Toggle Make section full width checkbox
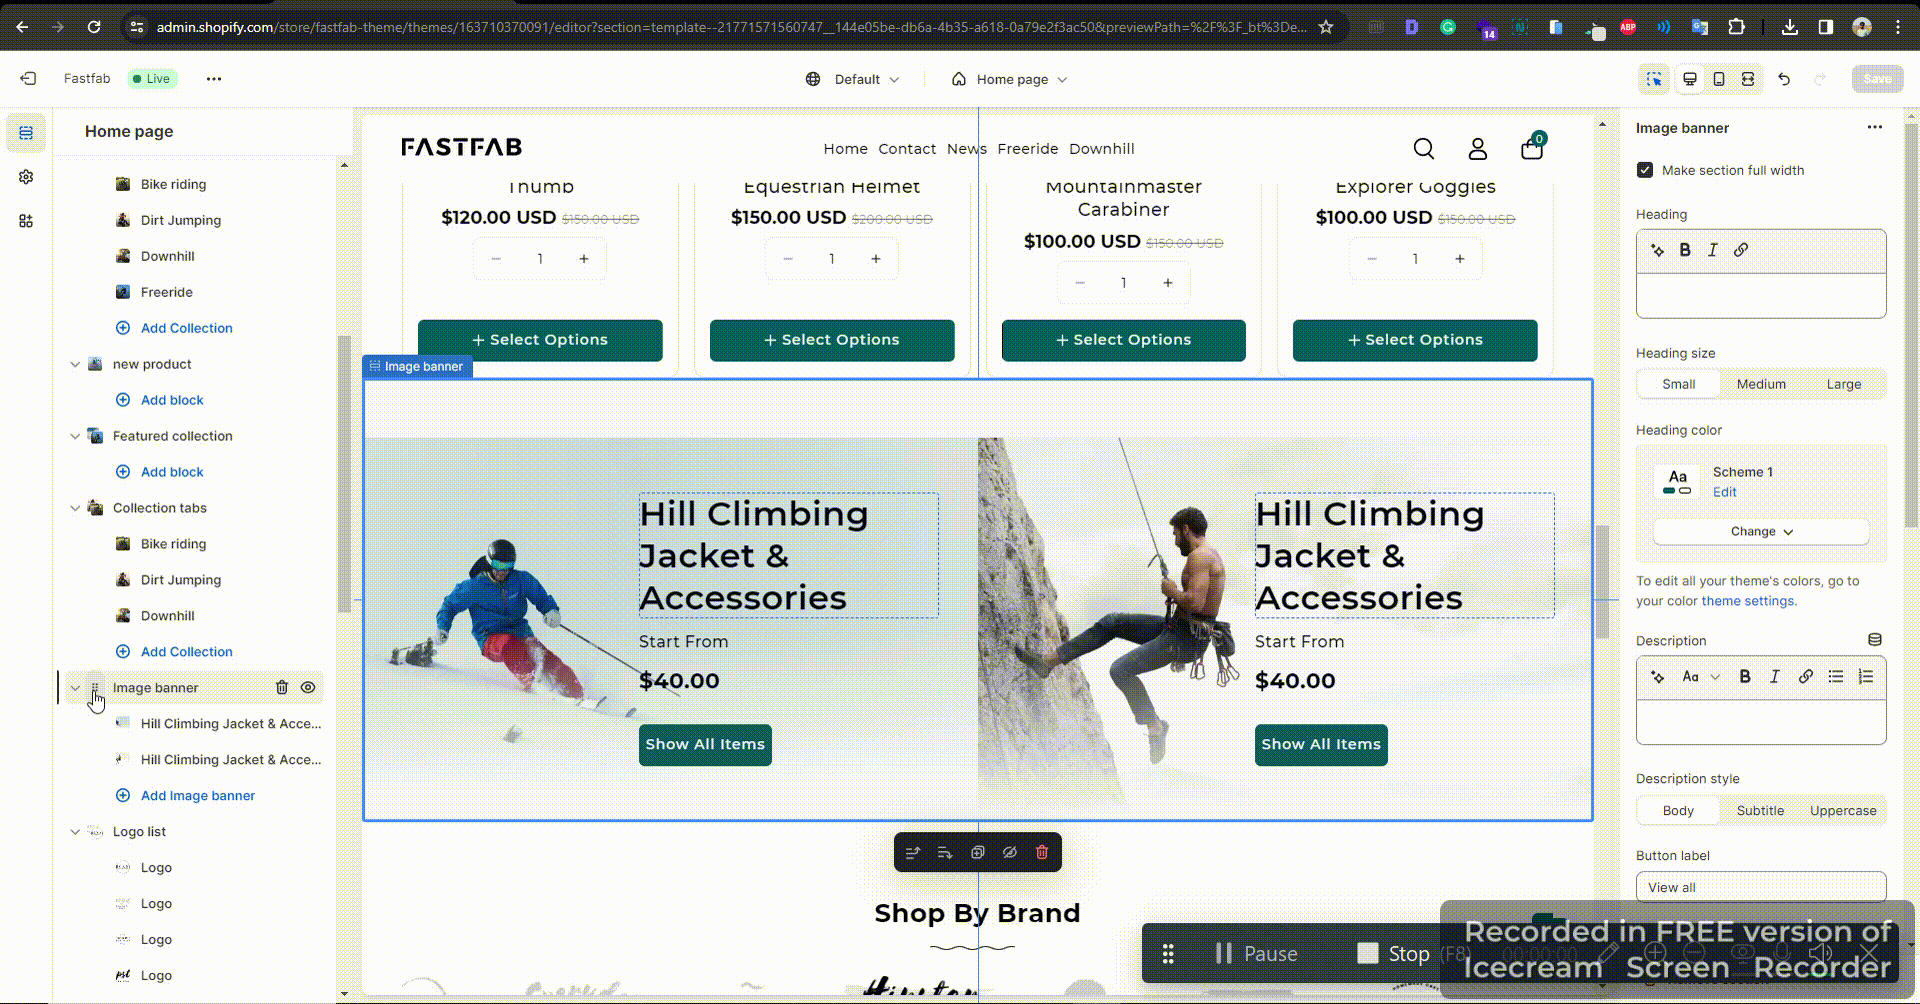Screen dimensions: 1920x1004 [1645, 170]
